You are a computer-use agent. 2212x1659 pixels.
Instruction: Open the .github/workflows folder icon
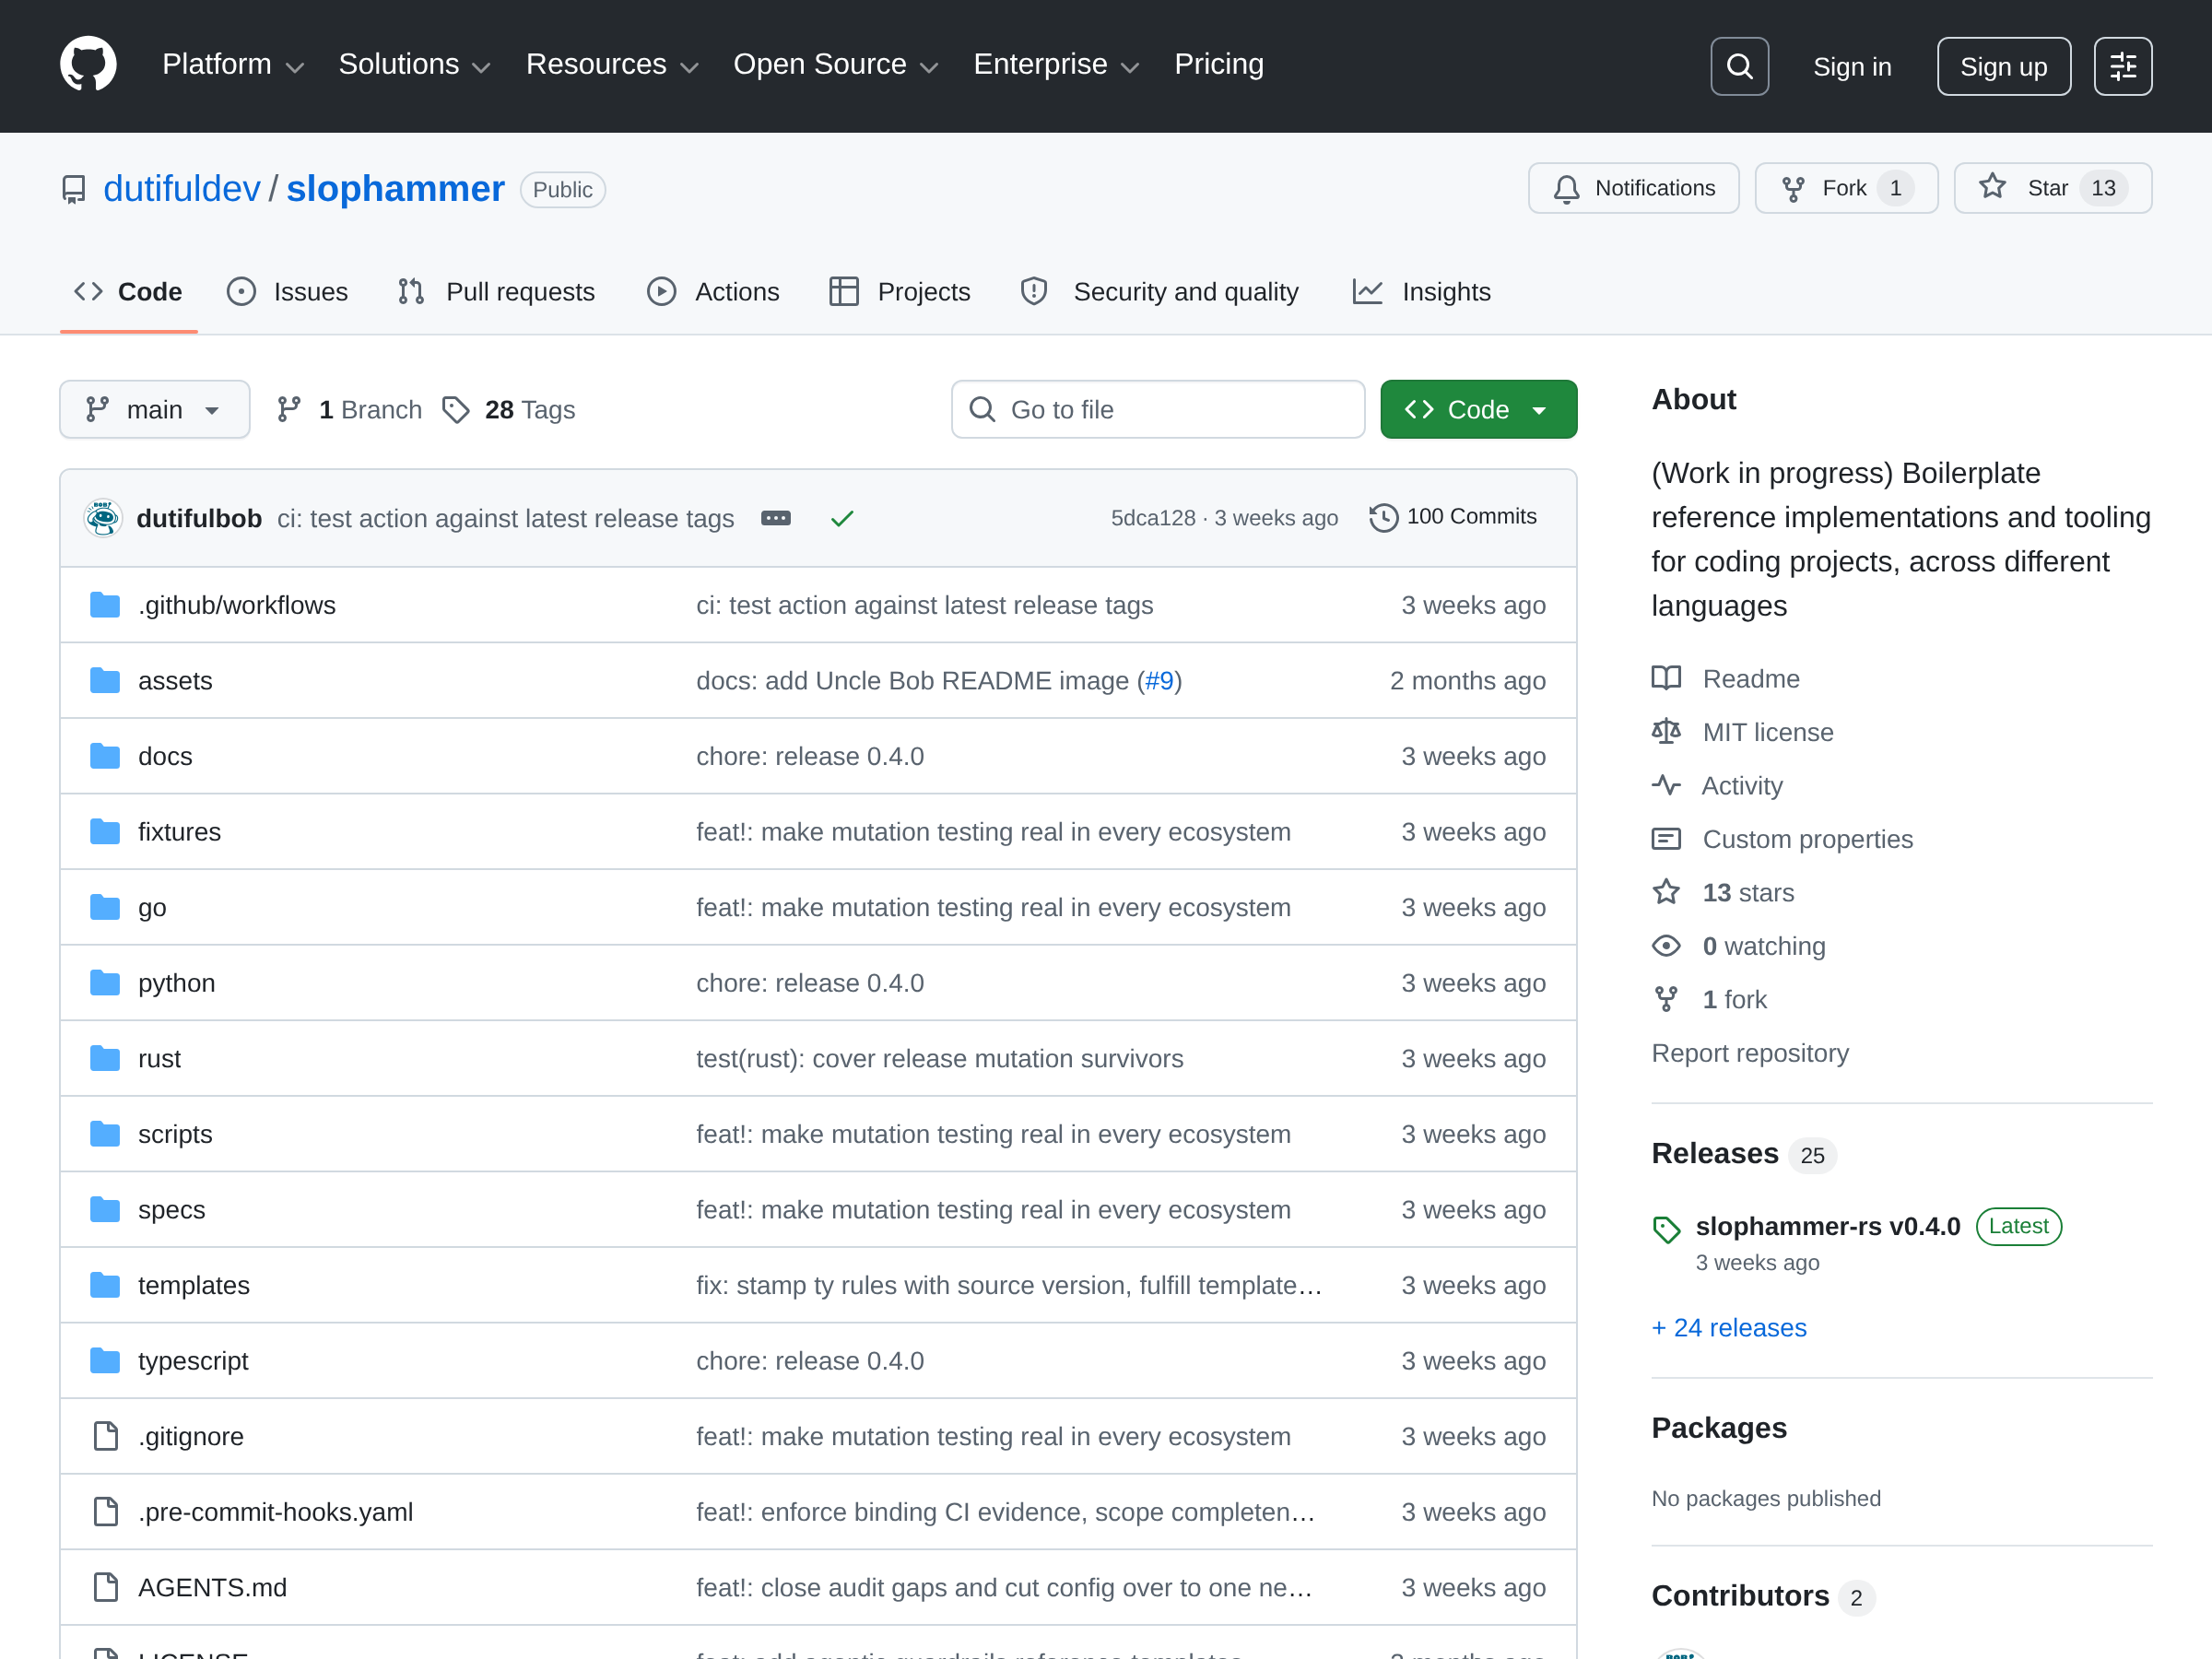pos(105,605)
